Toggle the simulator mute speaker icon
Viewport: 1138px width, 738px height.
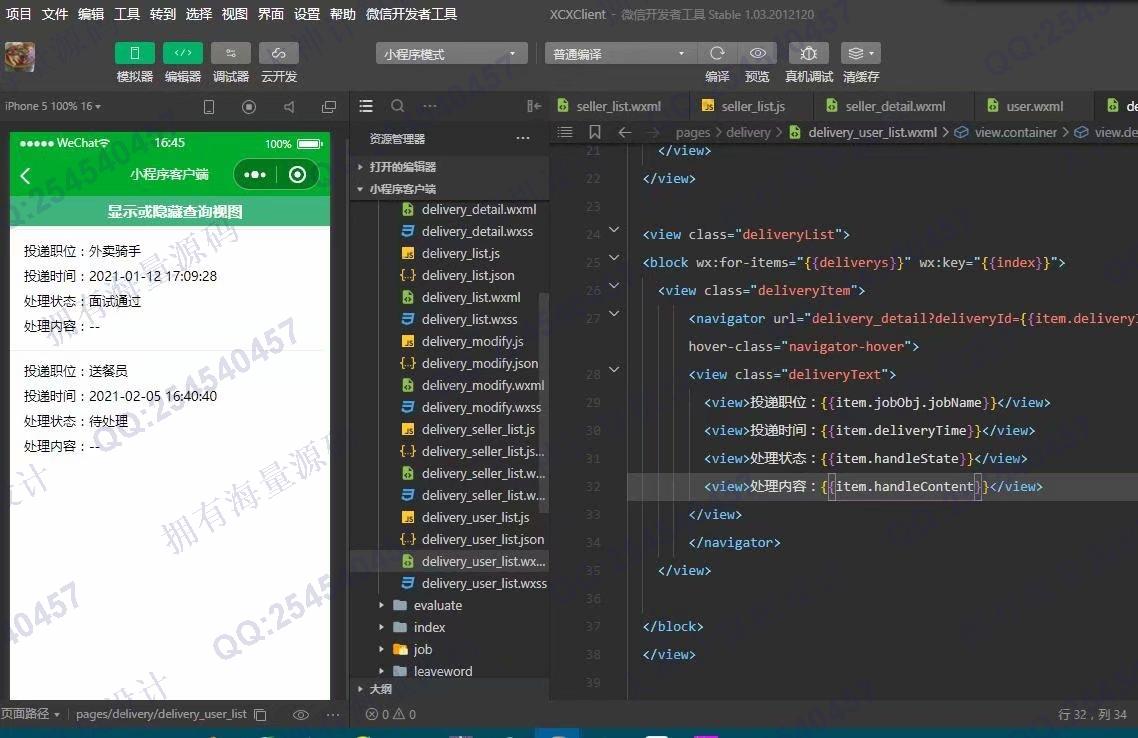tap(289, 107)
